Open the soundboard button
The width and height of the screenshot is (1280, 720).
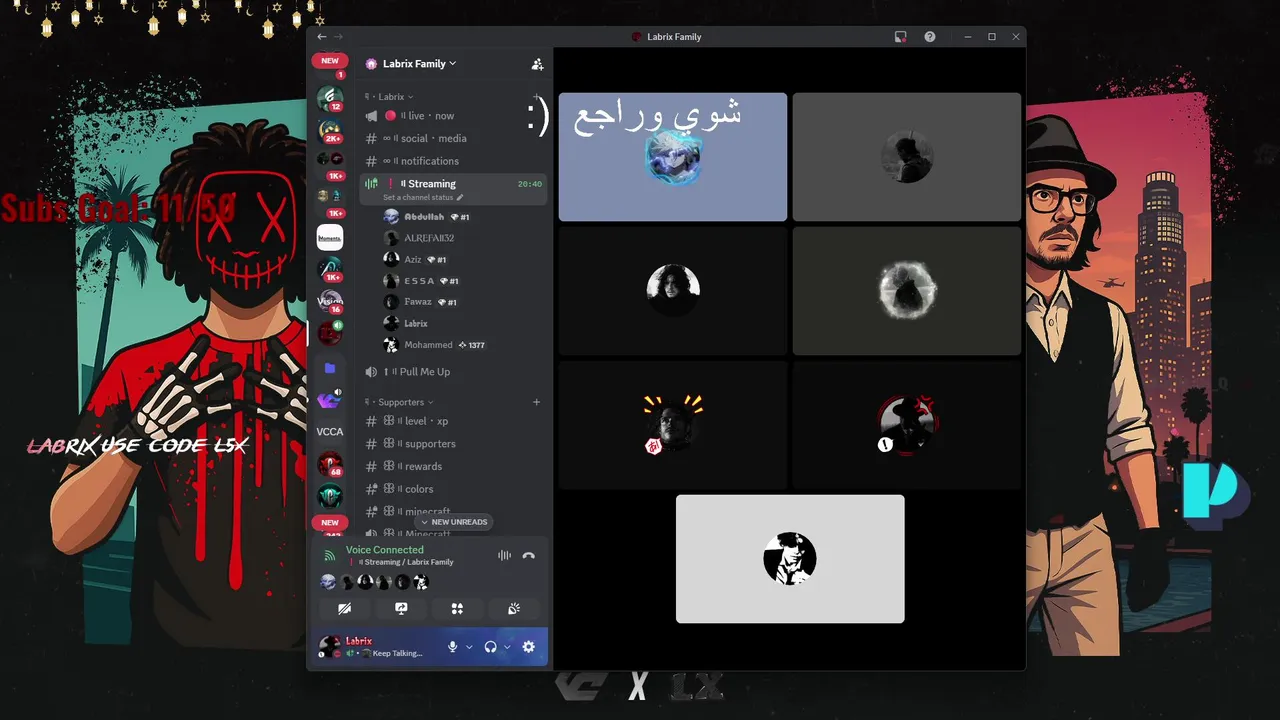514,608
